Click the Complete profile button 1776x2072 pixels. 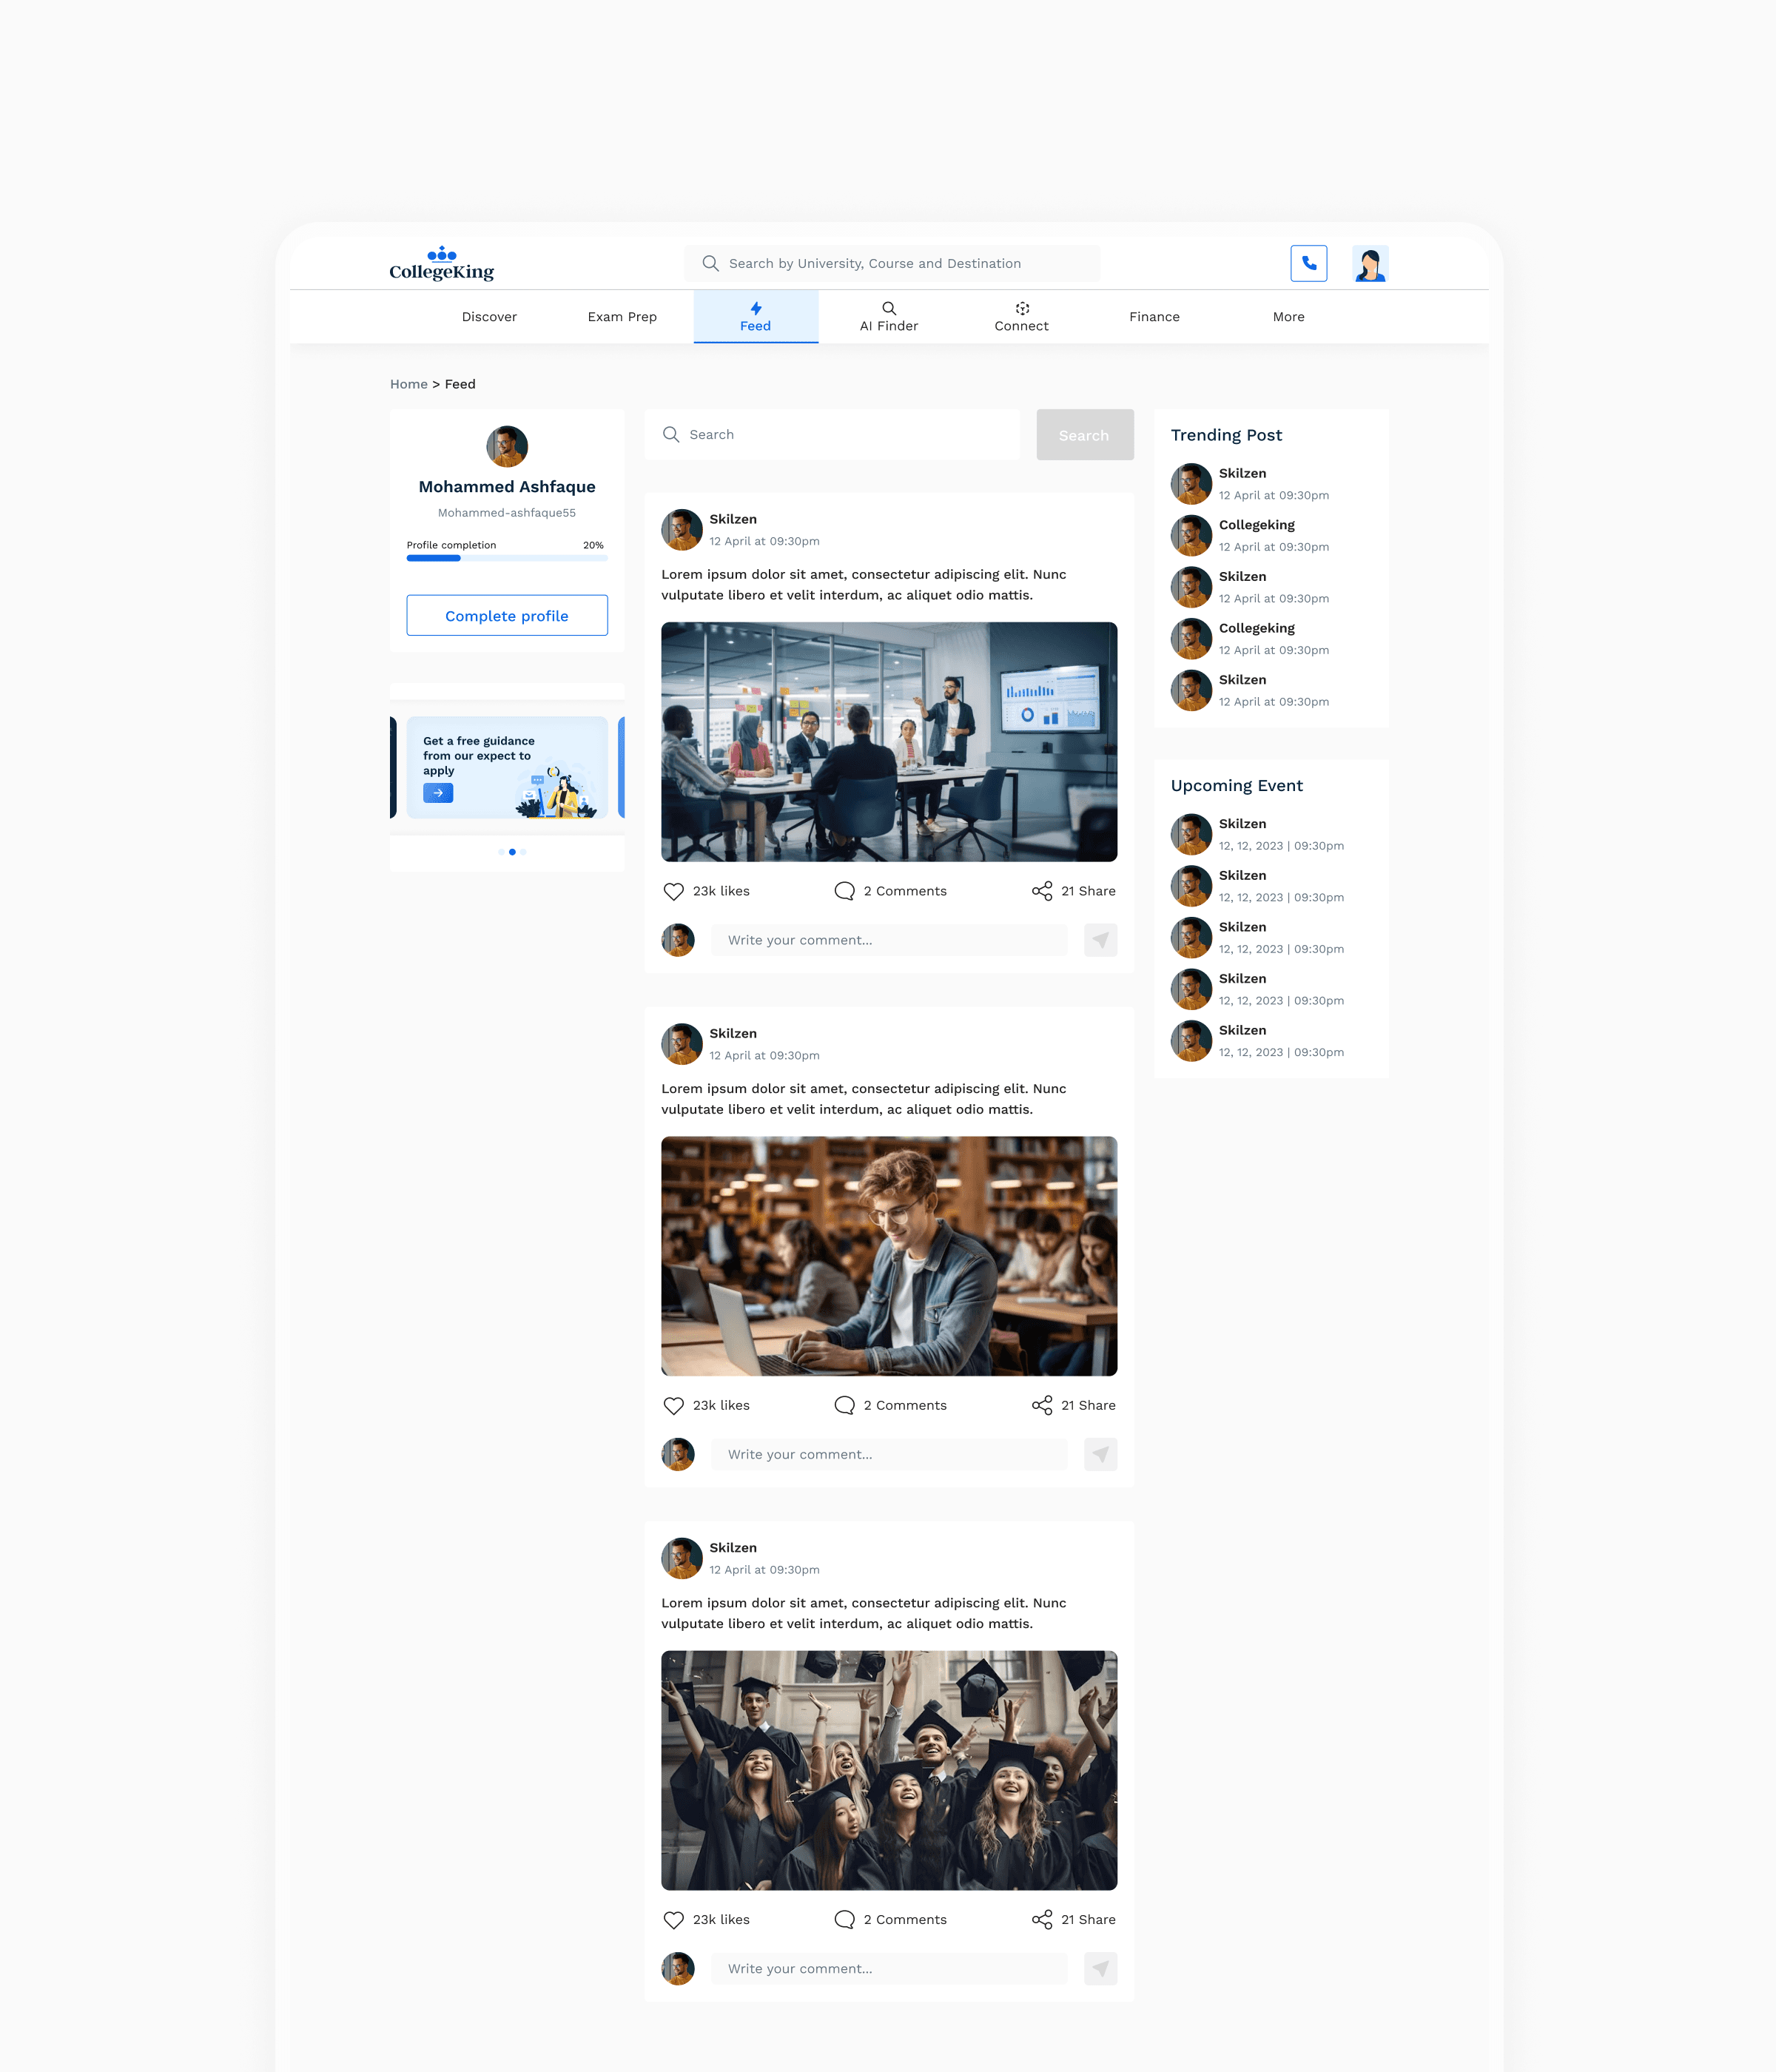(x=507, y=615)
